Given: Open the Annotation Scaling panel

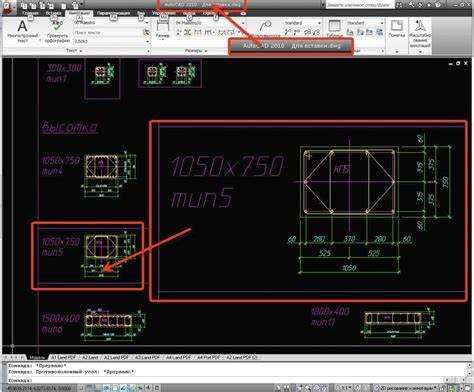Looking at the screenshot, I should click(420, 33).
